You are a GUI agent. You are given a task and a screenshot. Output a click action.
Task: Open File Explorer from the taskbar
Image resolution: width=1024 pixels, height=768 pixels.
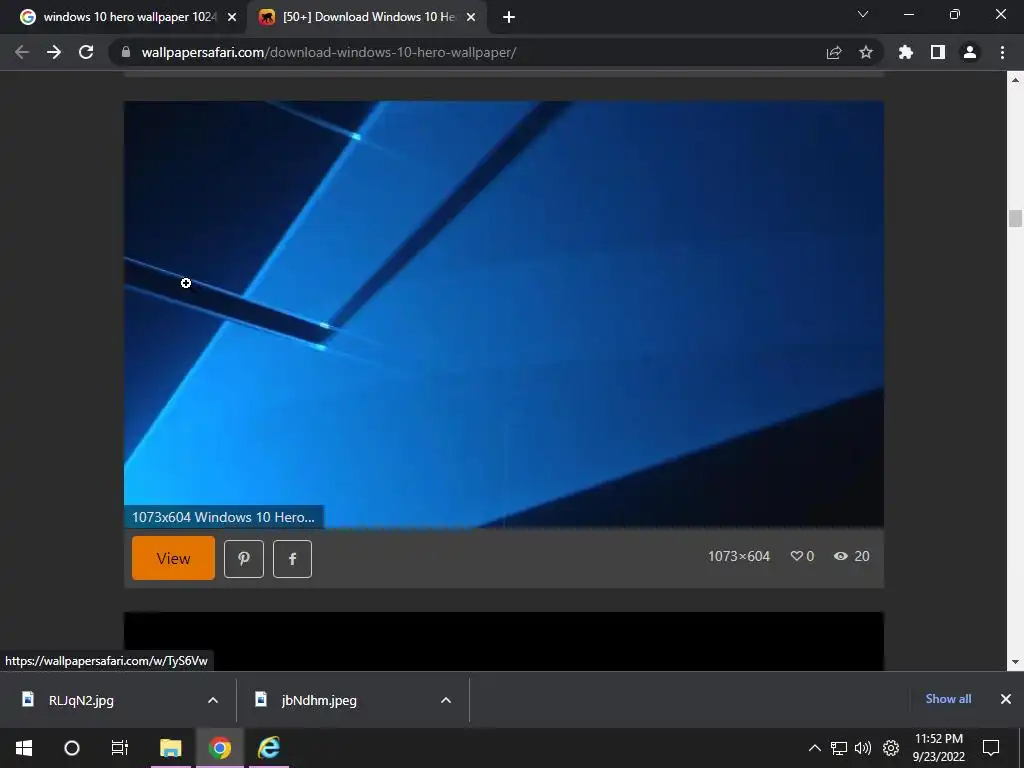pos(170,748)
